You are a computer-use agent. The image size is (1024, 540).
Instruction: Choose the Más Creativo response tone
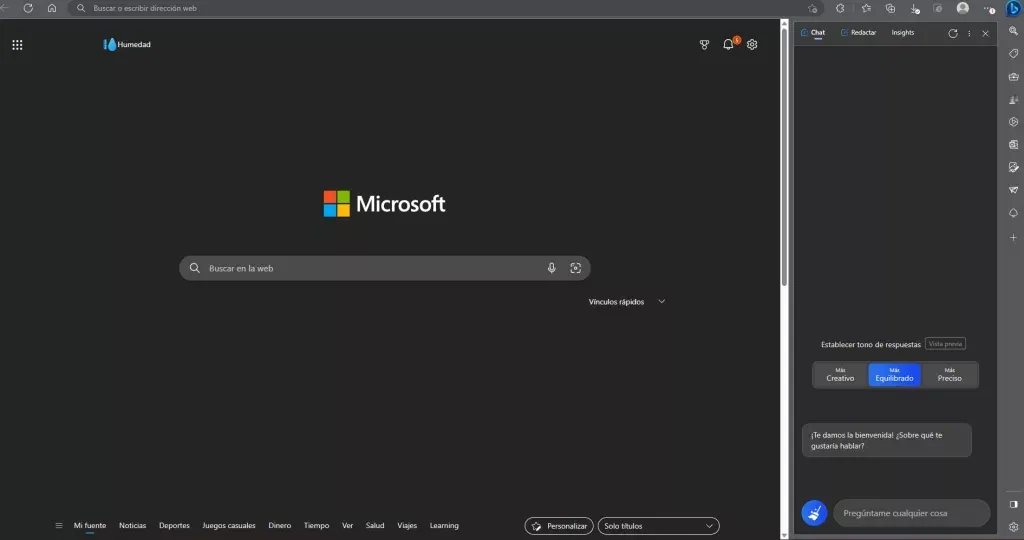(840, 375)
